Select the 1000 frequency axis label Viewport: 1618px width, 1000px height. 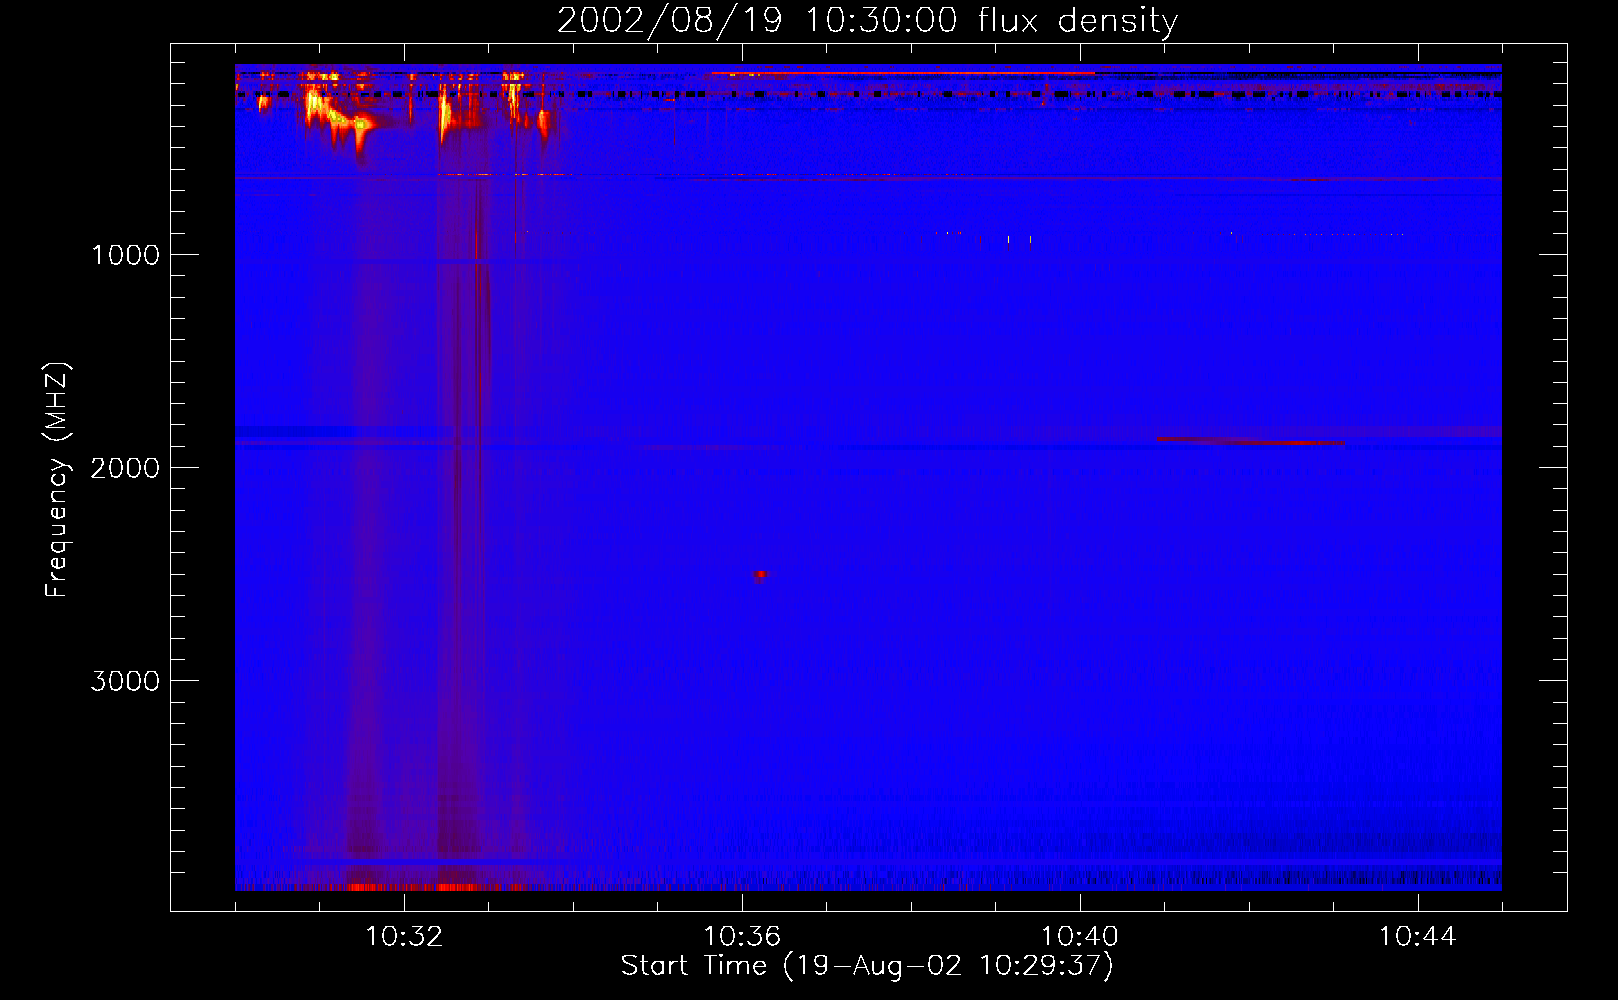125,255
